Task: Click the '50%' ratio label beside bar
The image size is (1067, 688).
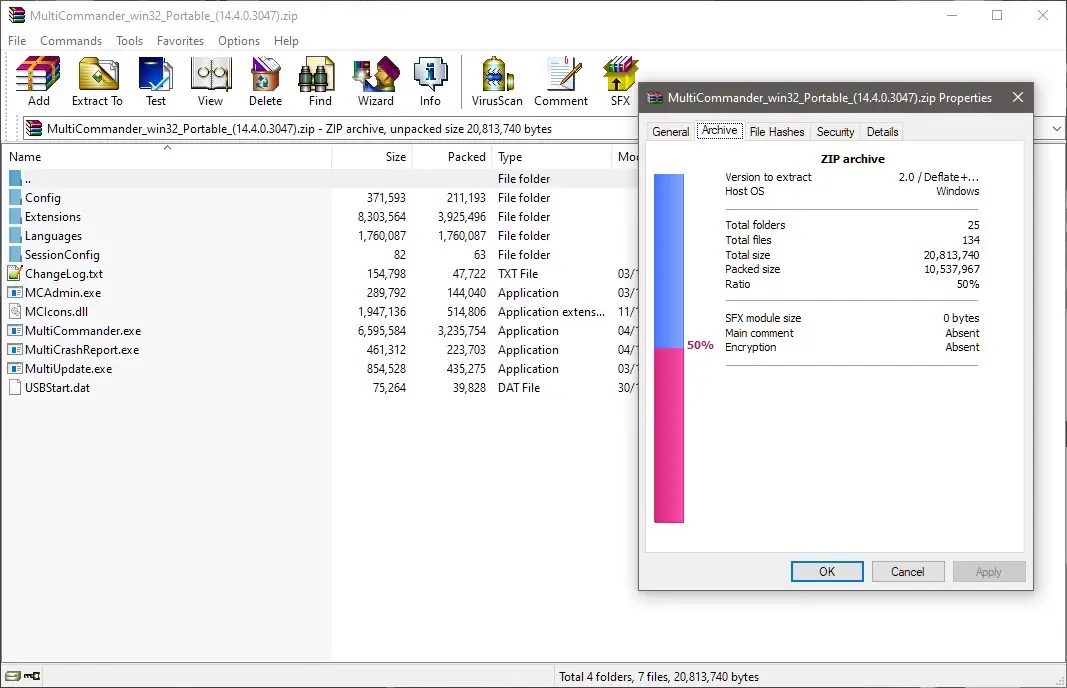Action: tap(700, 345)
